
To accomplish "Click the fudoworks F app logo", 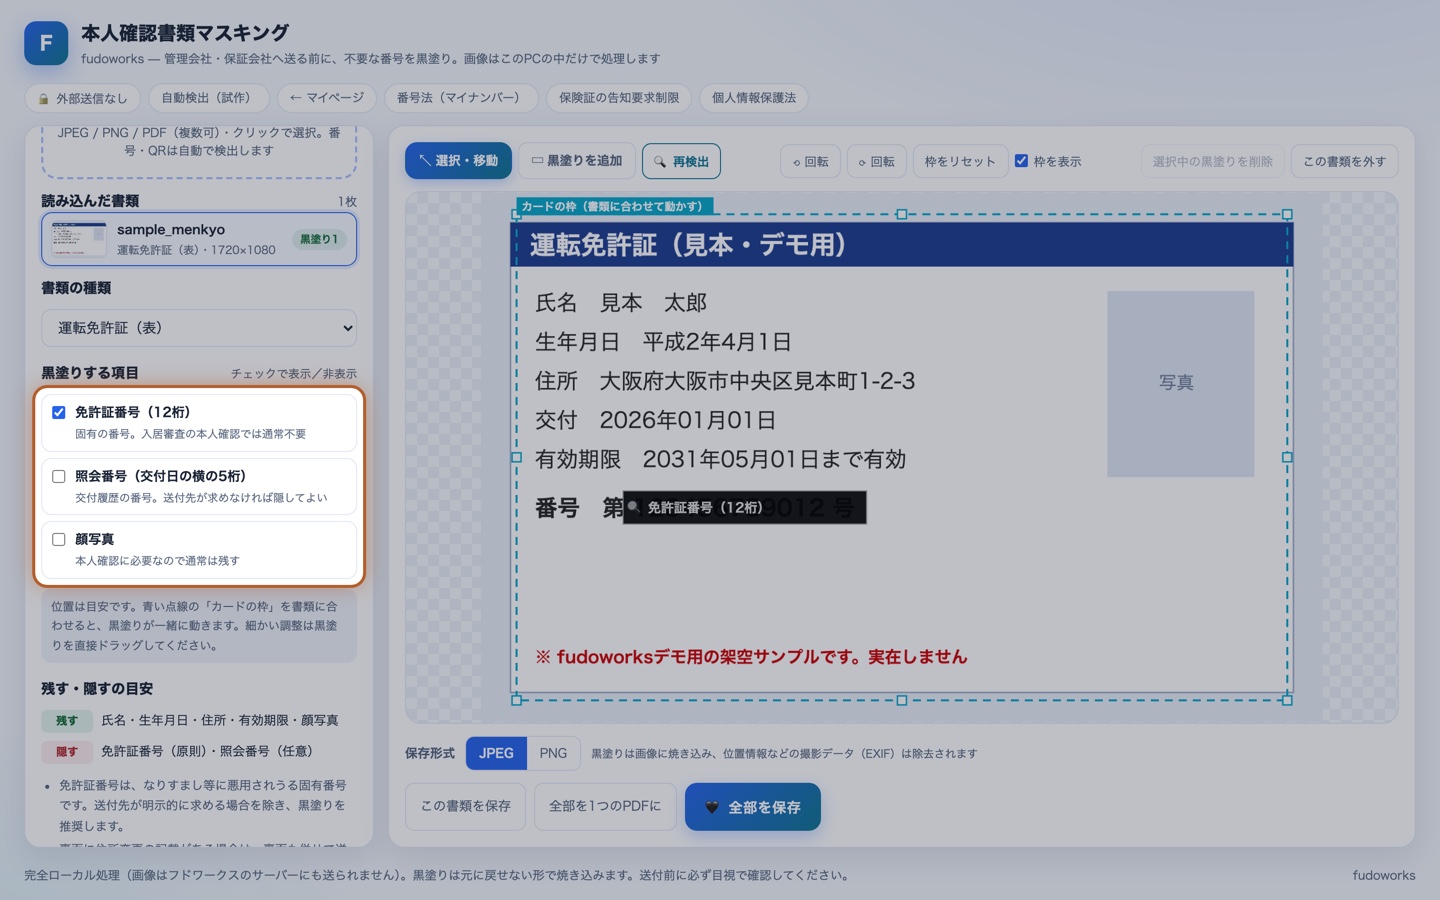I will tap(46, 43).
